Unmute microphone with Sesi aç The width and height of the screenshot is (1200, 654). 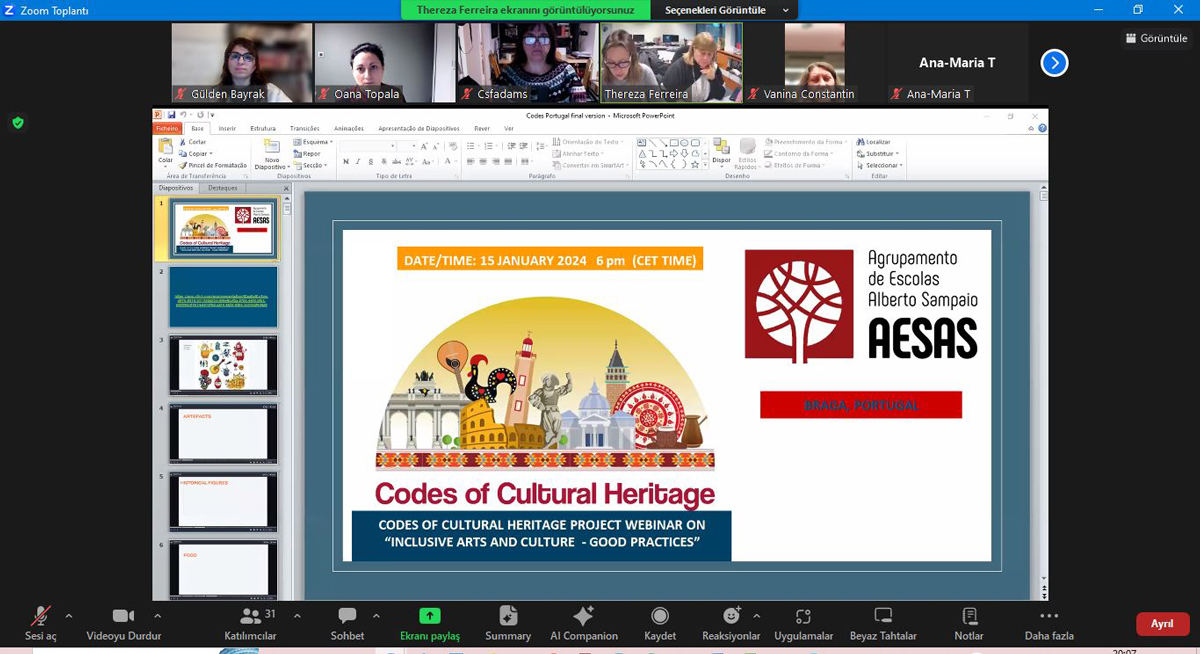[41, 623]
